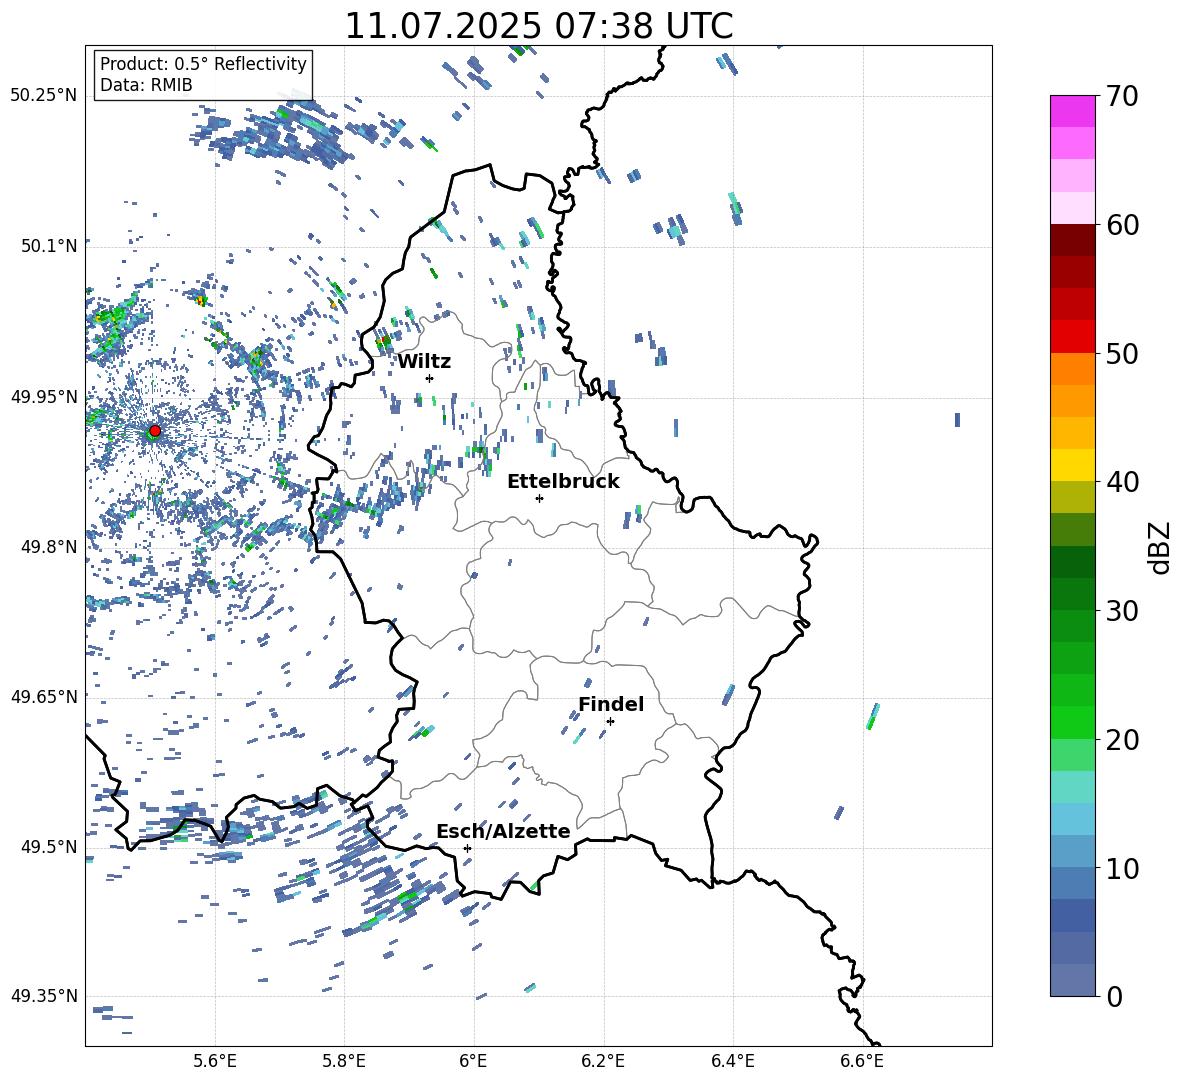Click the 50 tick on the colorbar

tap(1121, 353)
